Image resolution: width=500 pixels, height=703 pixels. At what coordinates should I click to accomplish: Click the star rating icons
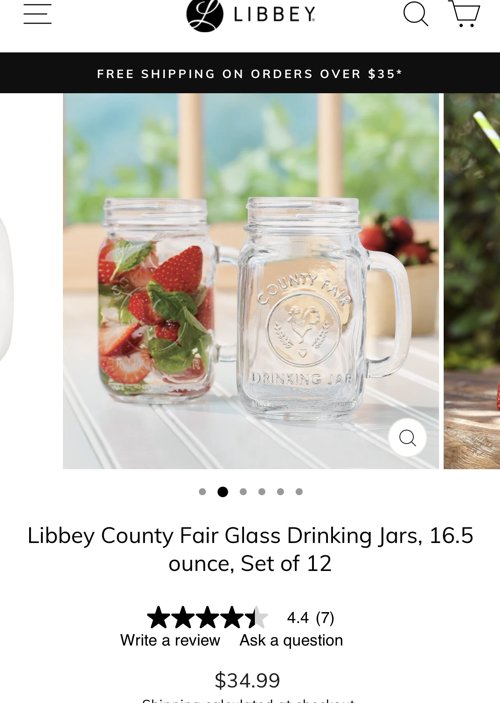pos(208,617)
